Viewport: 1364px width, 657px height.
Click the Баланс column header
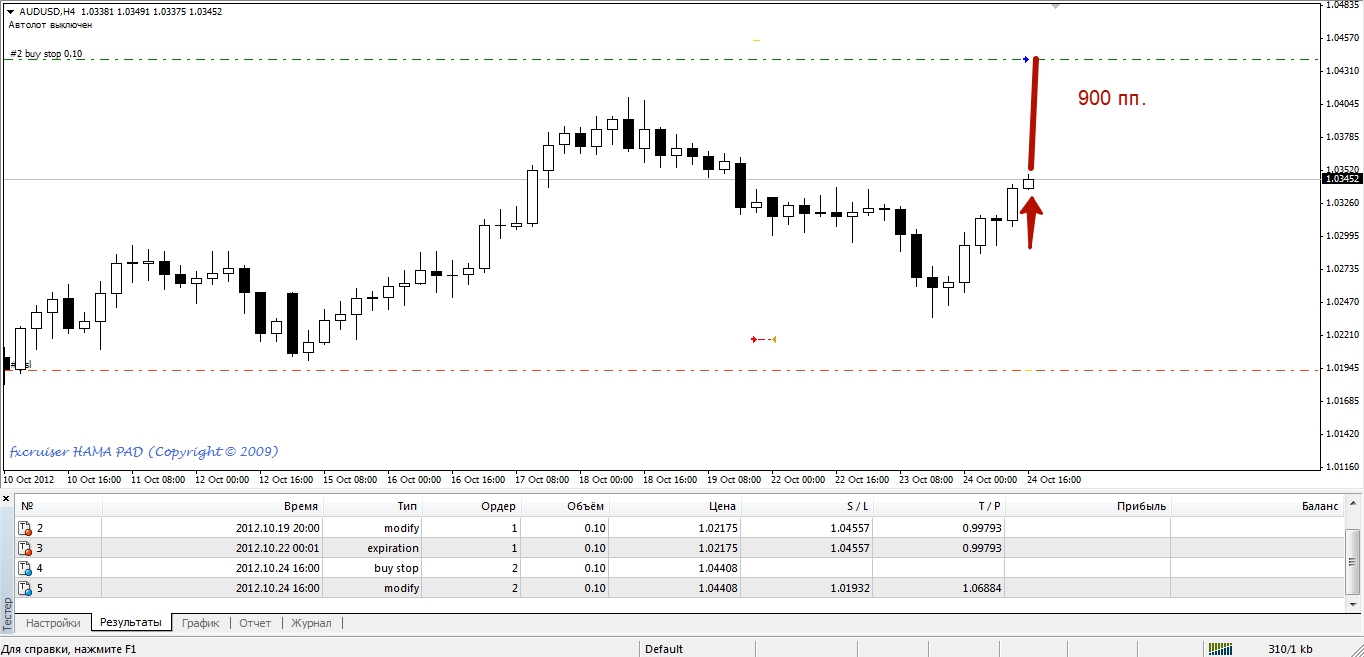click(x=1257, y=506)
